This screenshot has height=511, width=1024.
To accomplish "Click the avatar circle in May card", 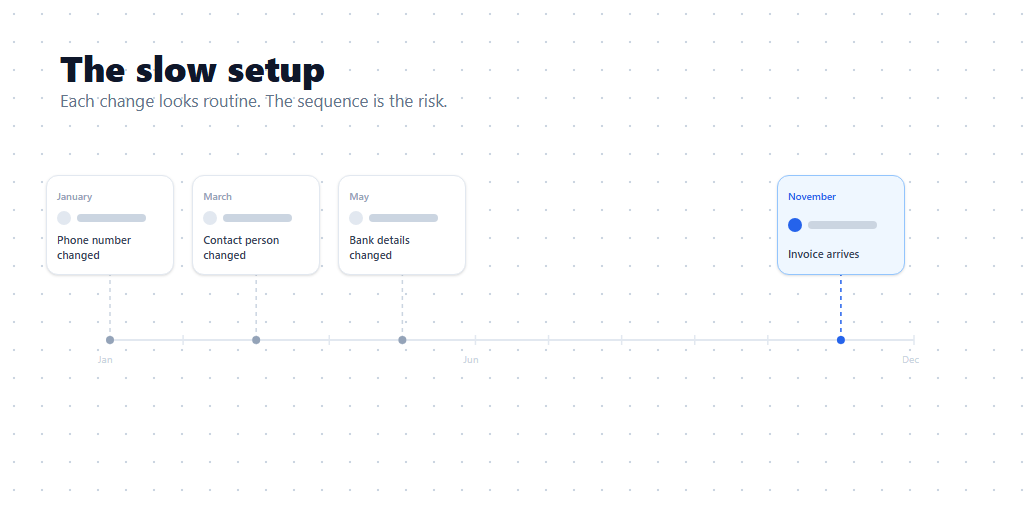I will 356,218.
